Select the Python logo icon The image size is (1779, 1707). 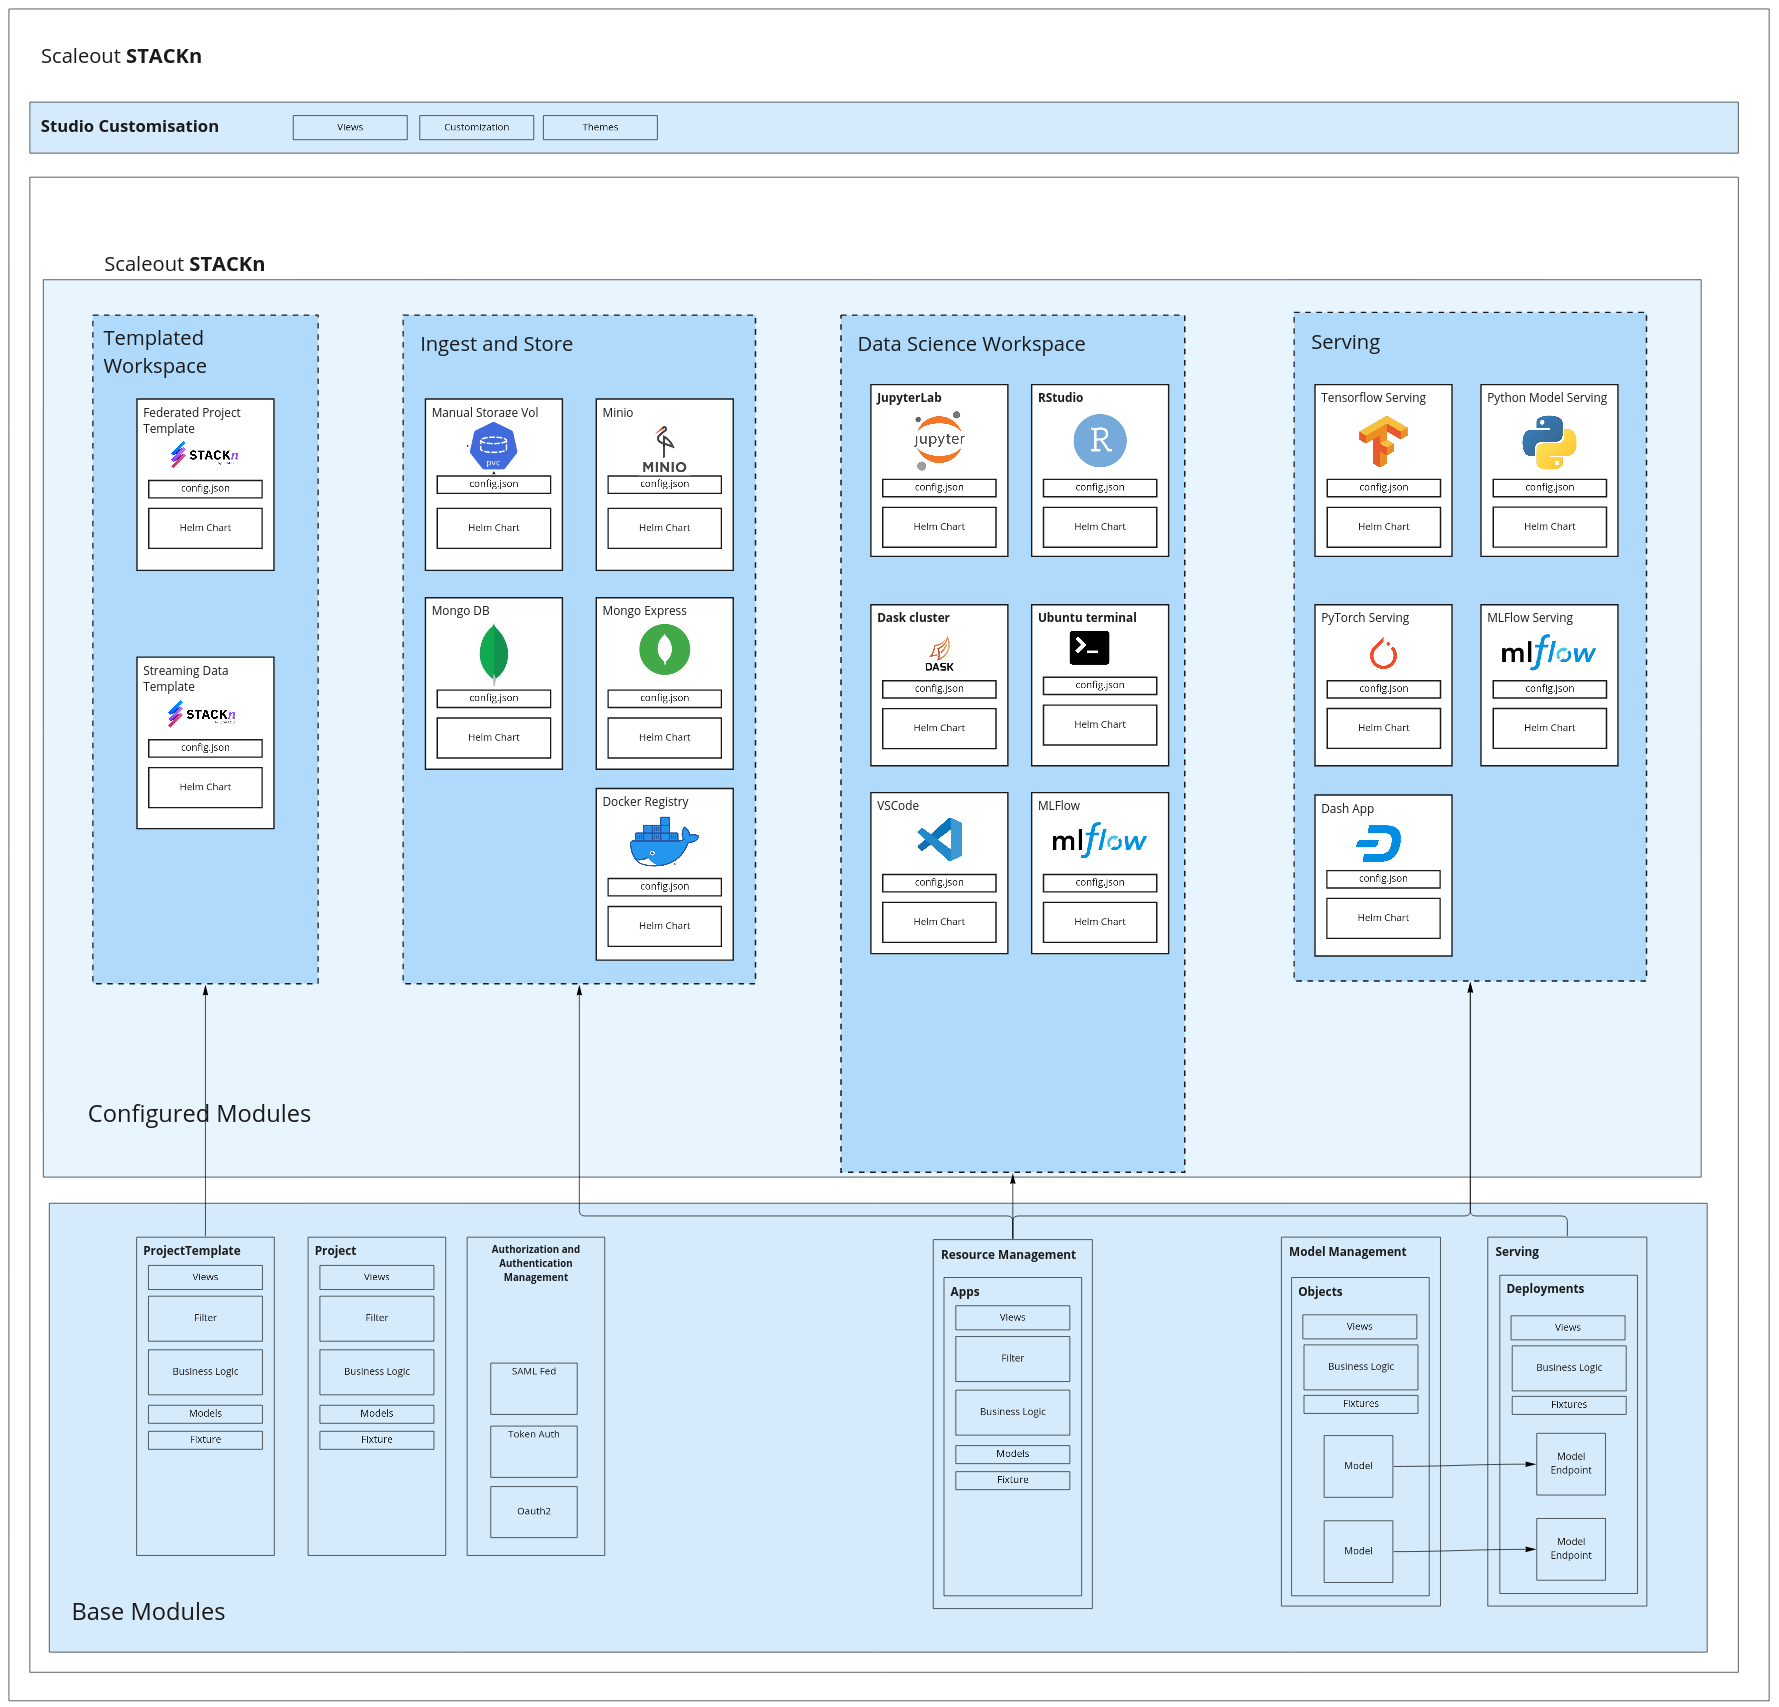pyautogui.click(x=1549, y=442)
